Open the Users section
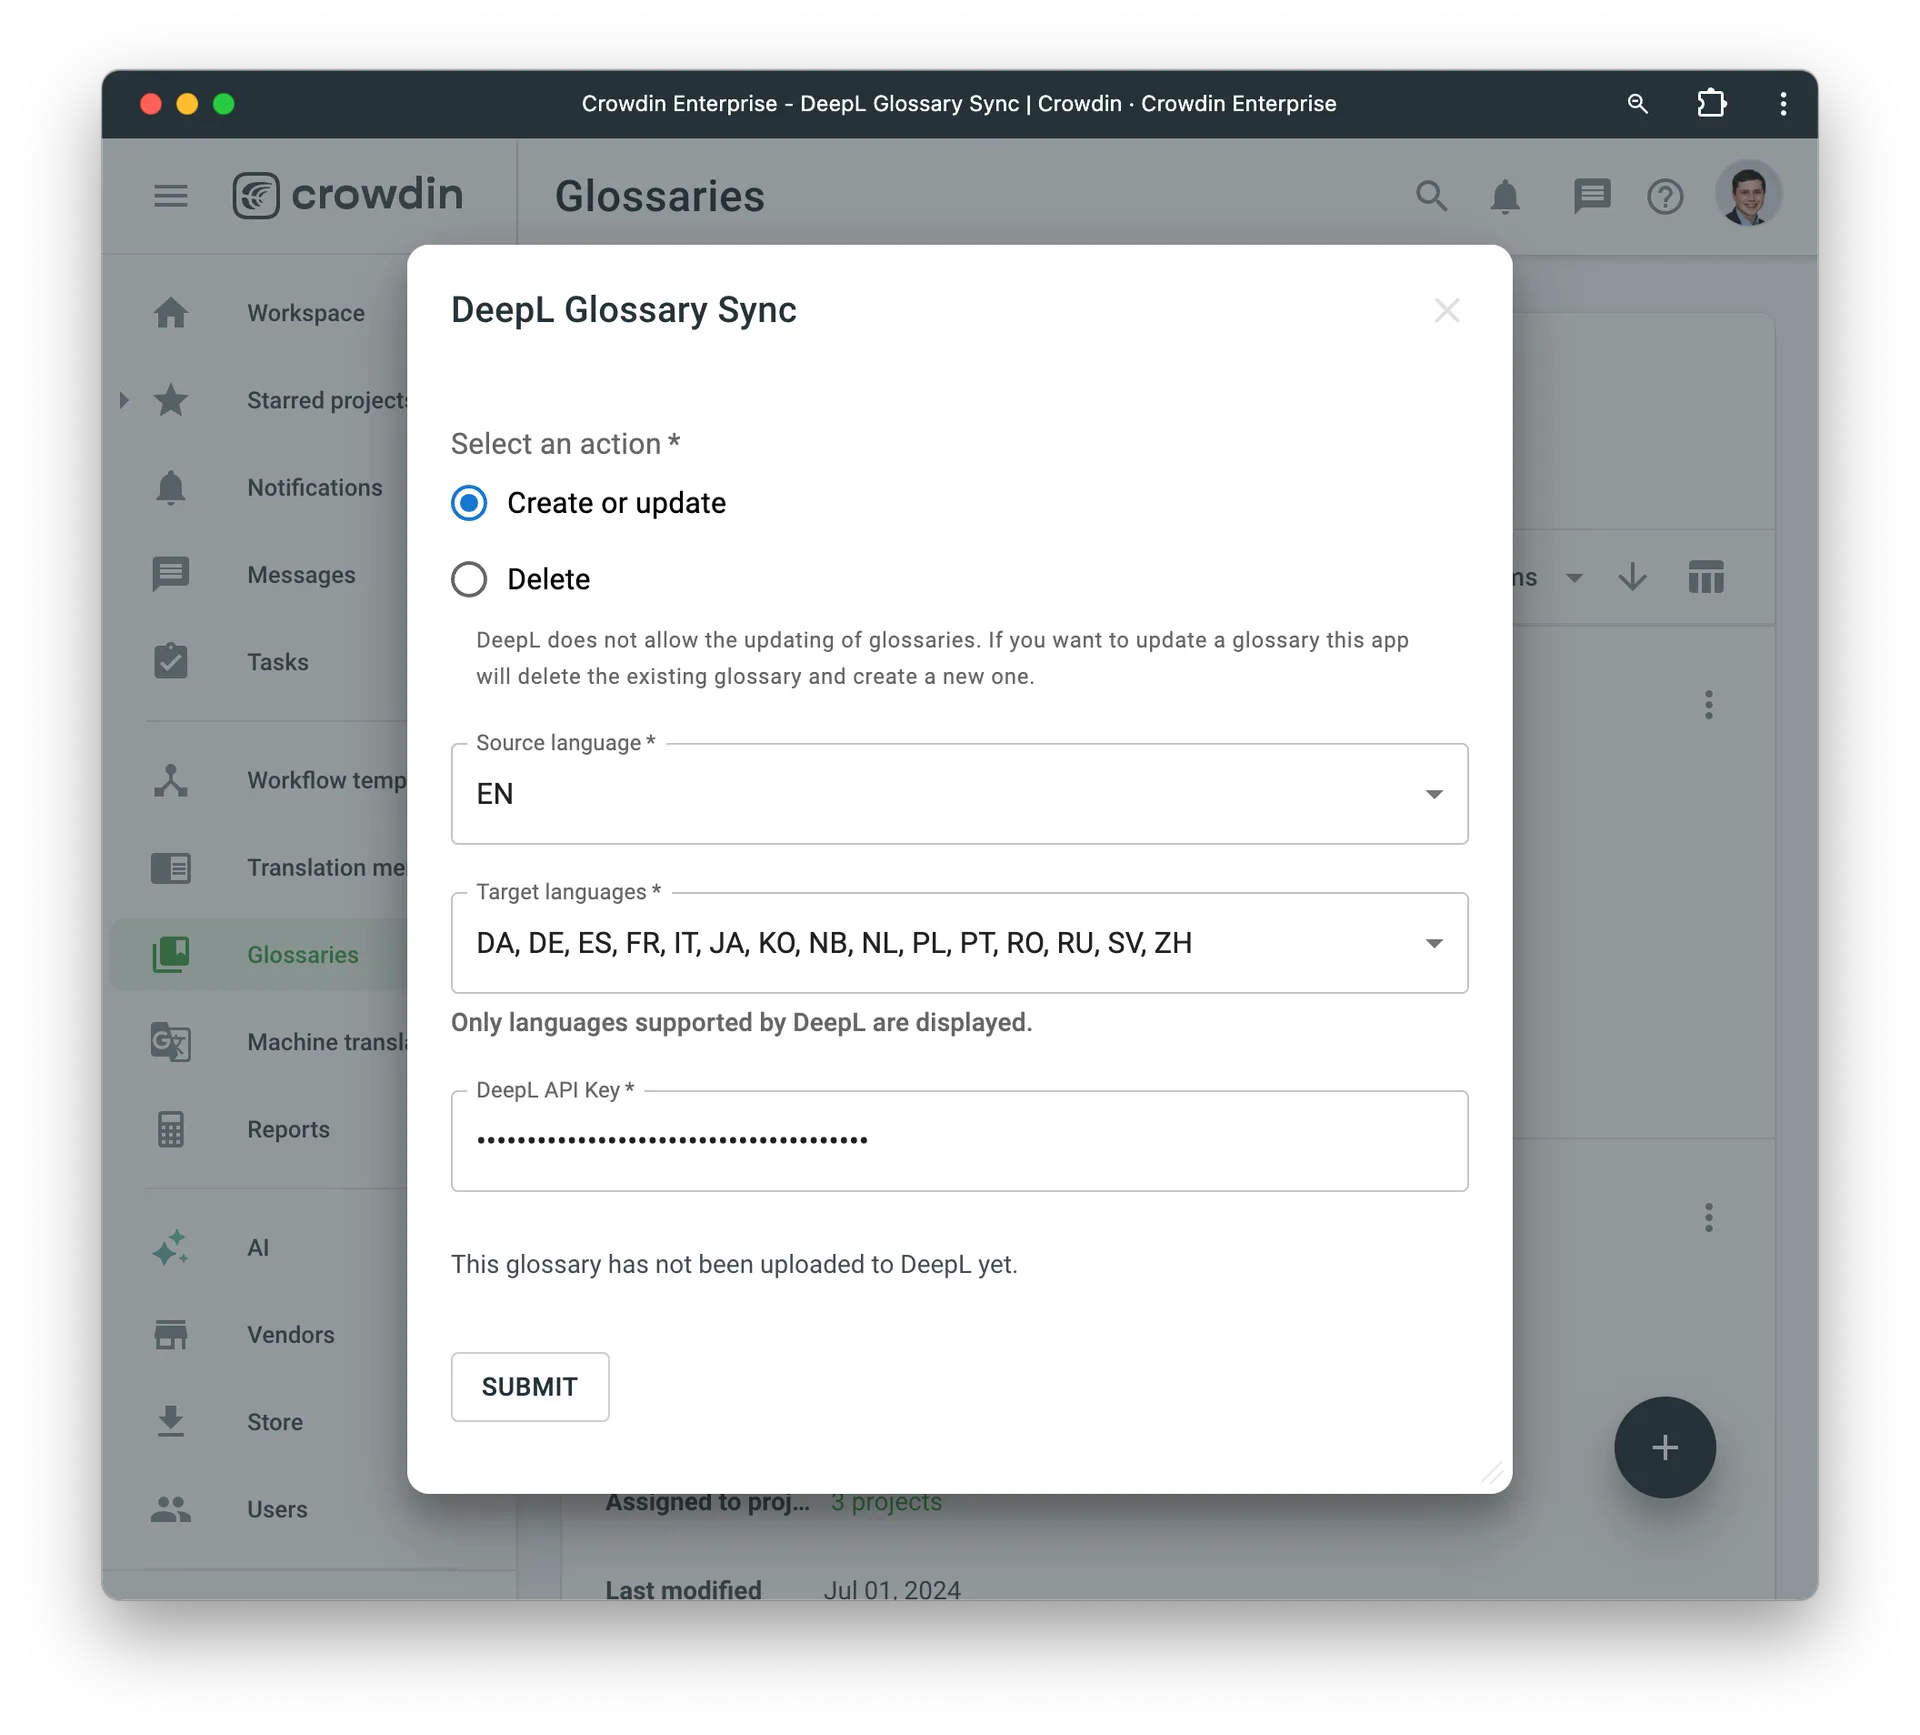Screen dimensions: 1920x1735 coord(276,1507)
